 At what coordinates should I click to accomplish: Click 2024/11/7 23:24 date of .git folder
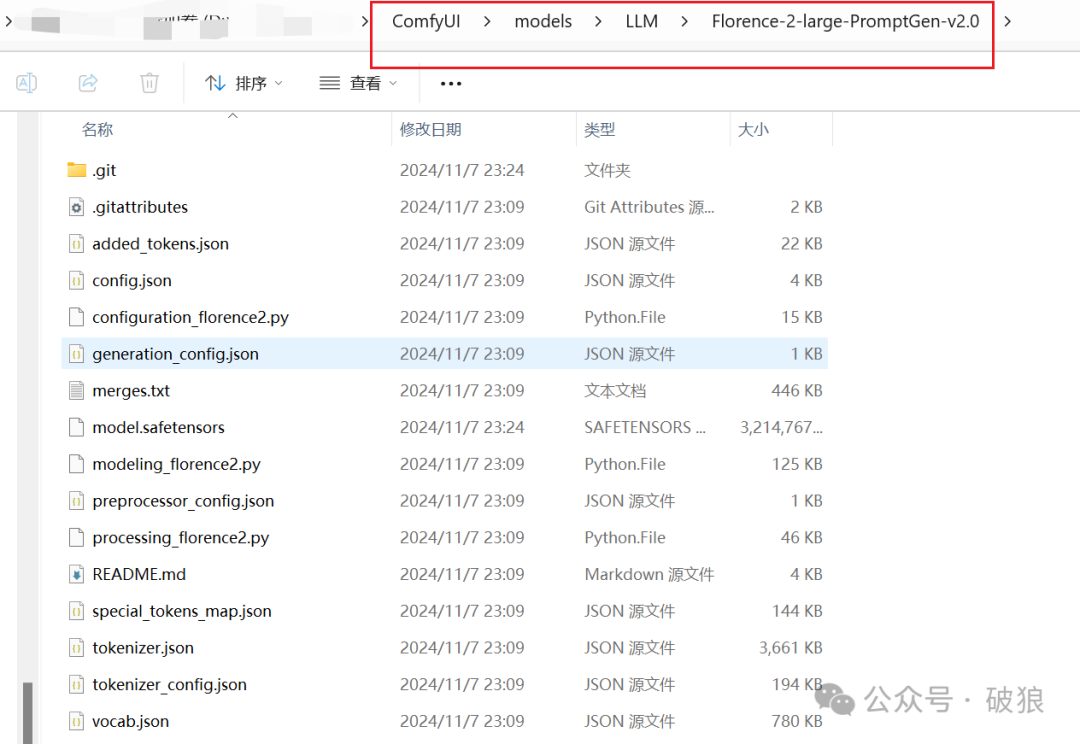[461, 170]
